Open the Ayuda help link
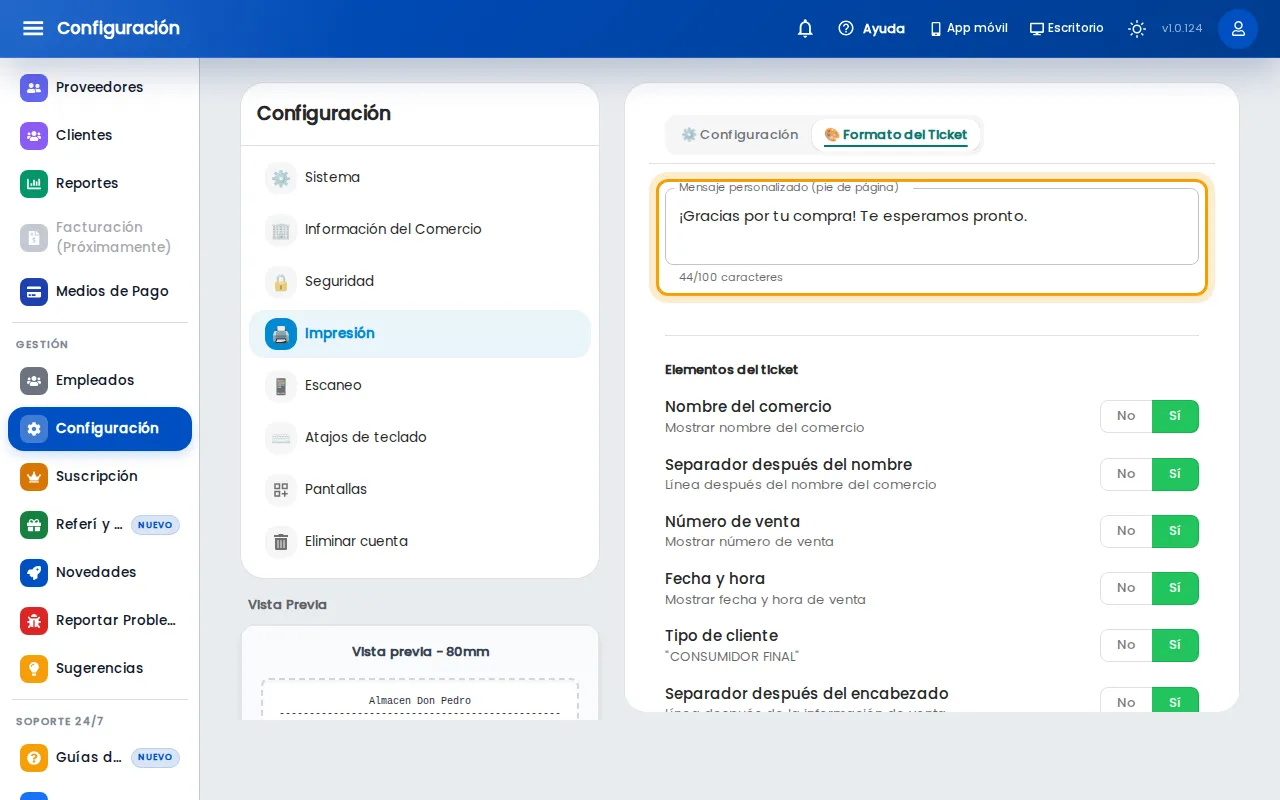Screen dimensions: 1280x800 tap(871, 29)
